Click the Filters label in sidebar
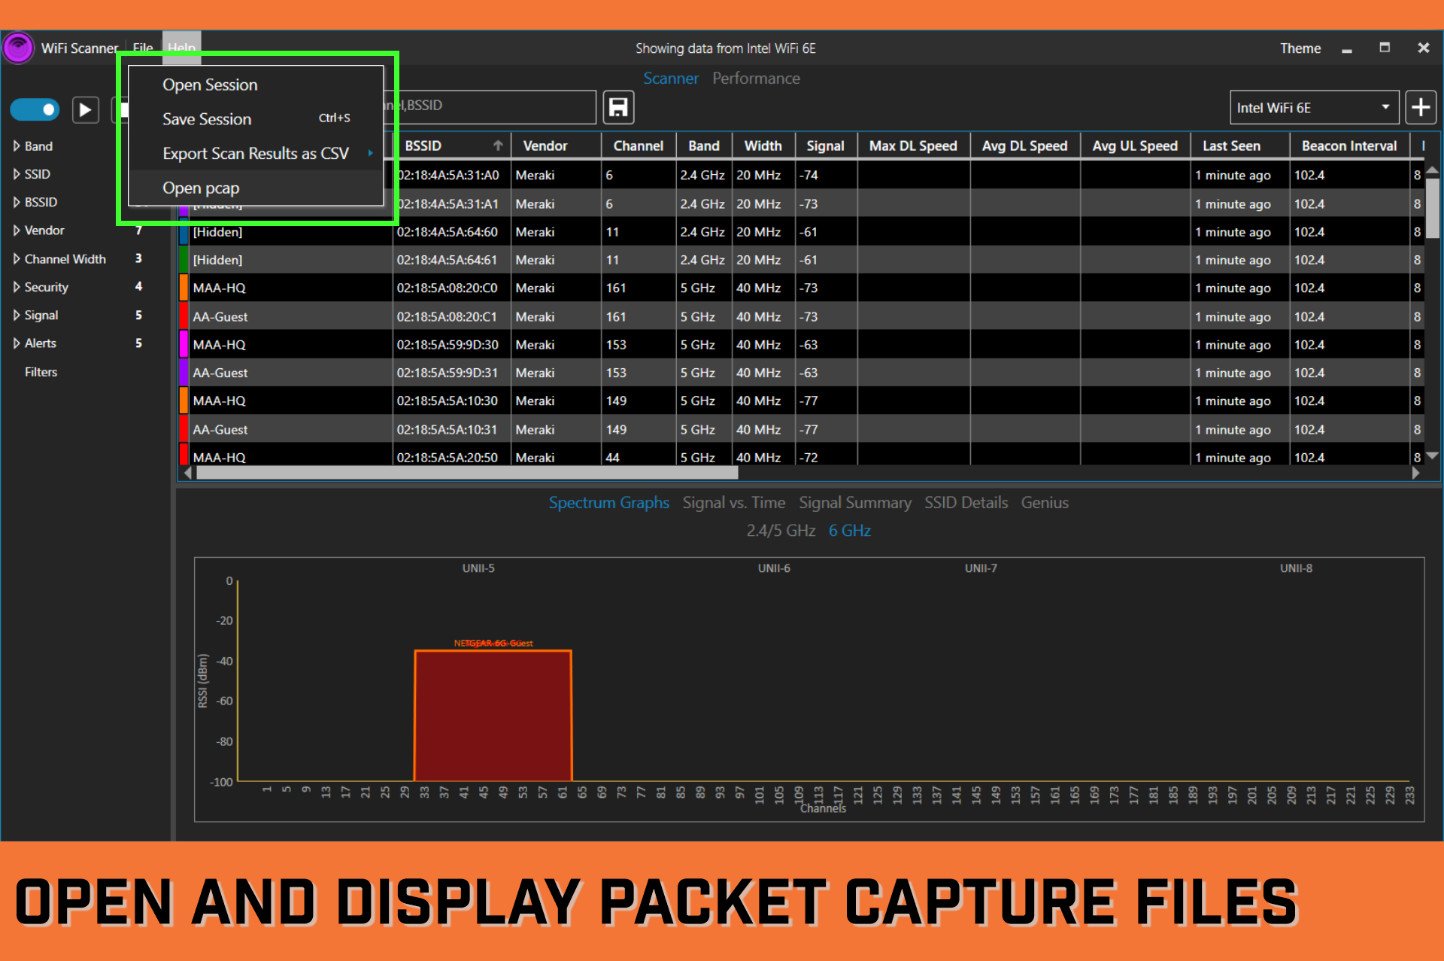The height and width of the screenshot is (961, 1444). pos(41,372)
